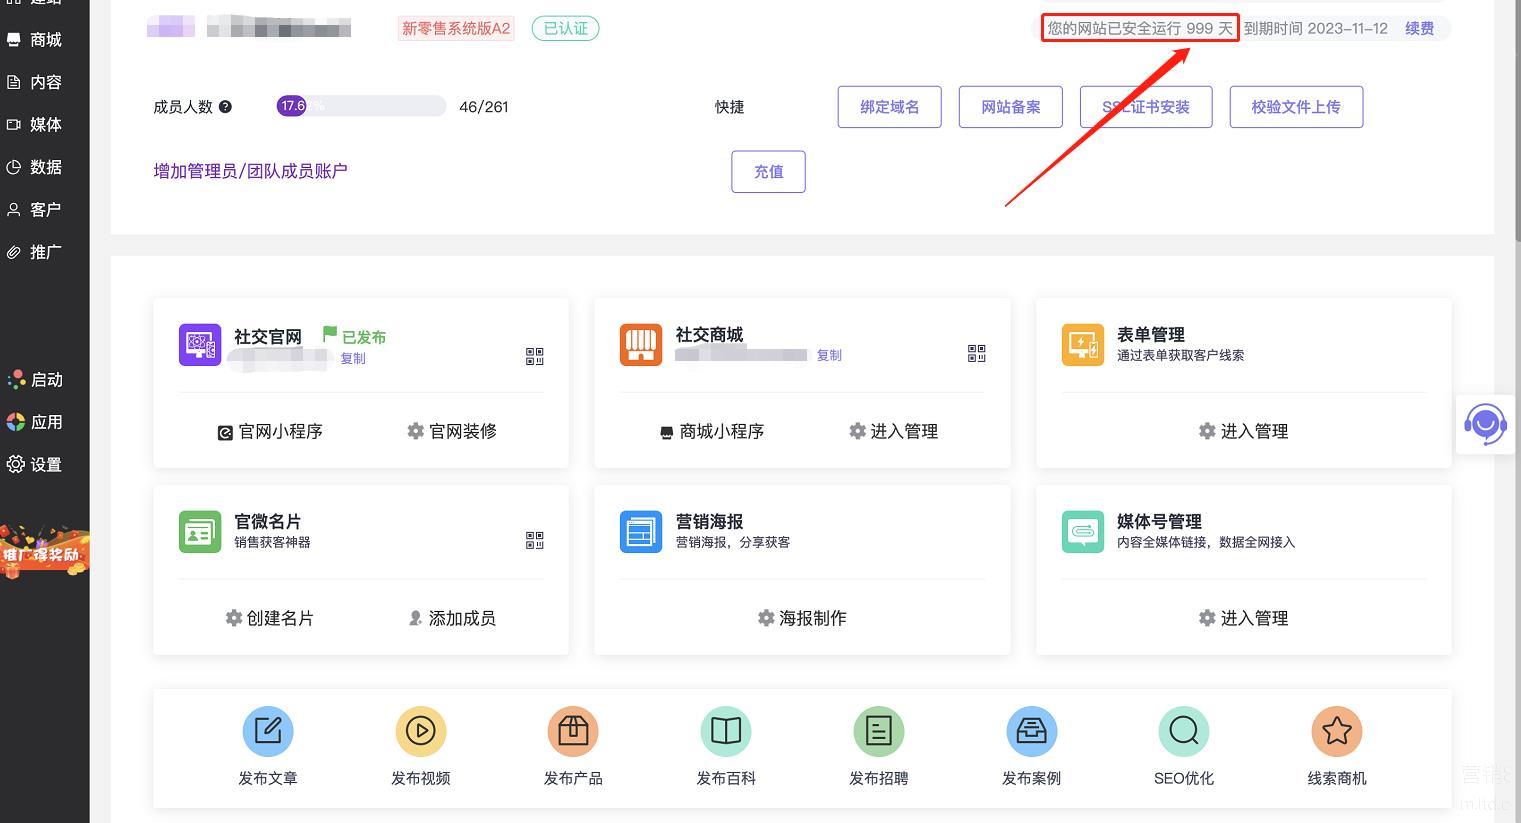This screenshot has width=1521, height=823.
Task: Show QR code for 社交官网
Action: point(534,356)
